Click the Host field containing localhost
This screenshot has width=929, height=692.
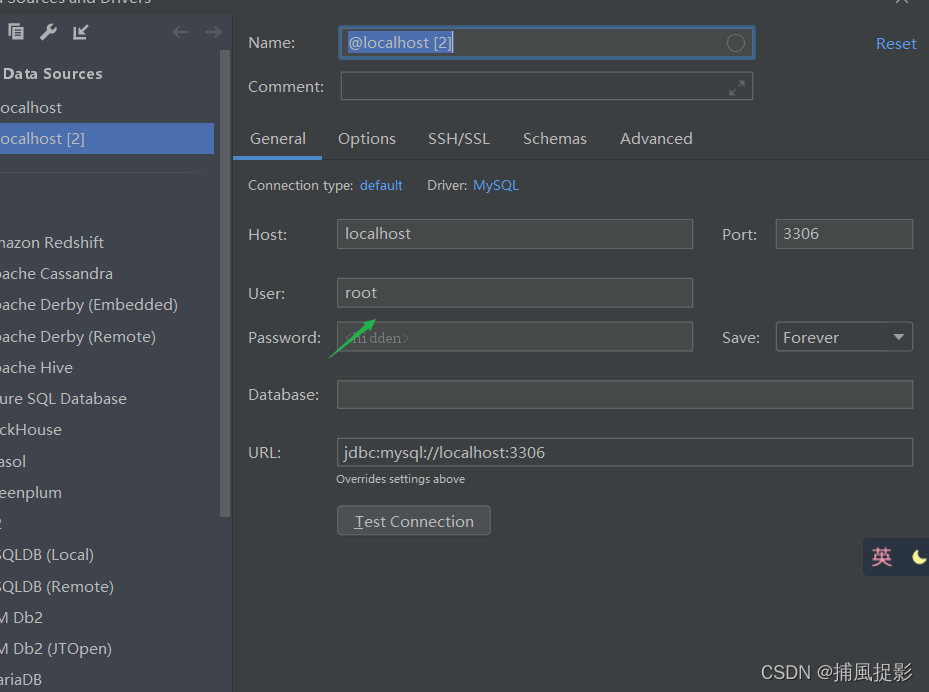(x=515, y=234)
